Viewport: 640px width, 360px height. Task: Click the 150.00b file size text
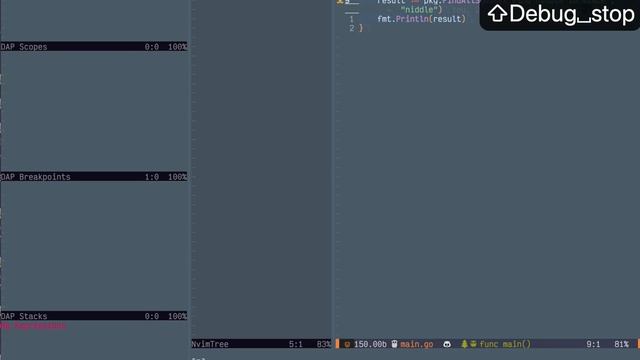pos(370,344)
